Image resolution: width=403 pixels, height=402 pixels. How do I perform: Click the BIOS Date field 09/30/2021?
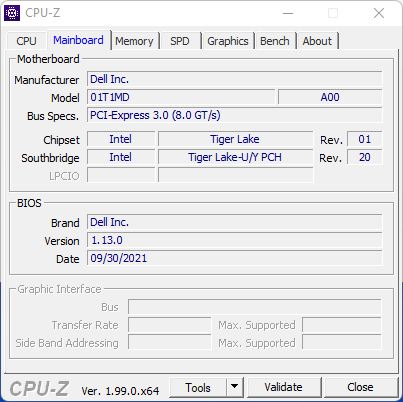[235, 258]
